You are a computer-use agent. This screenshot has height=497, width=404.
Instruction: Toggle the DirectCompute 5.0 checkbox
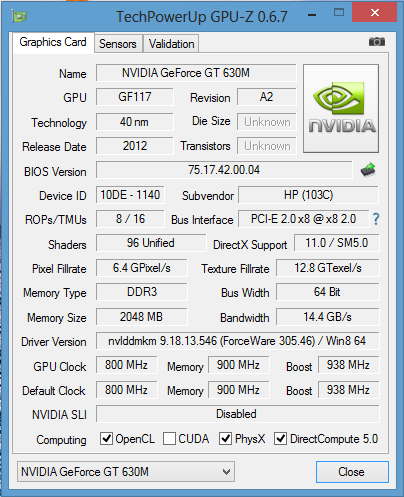pyautogui.click(x=280, y=439)
